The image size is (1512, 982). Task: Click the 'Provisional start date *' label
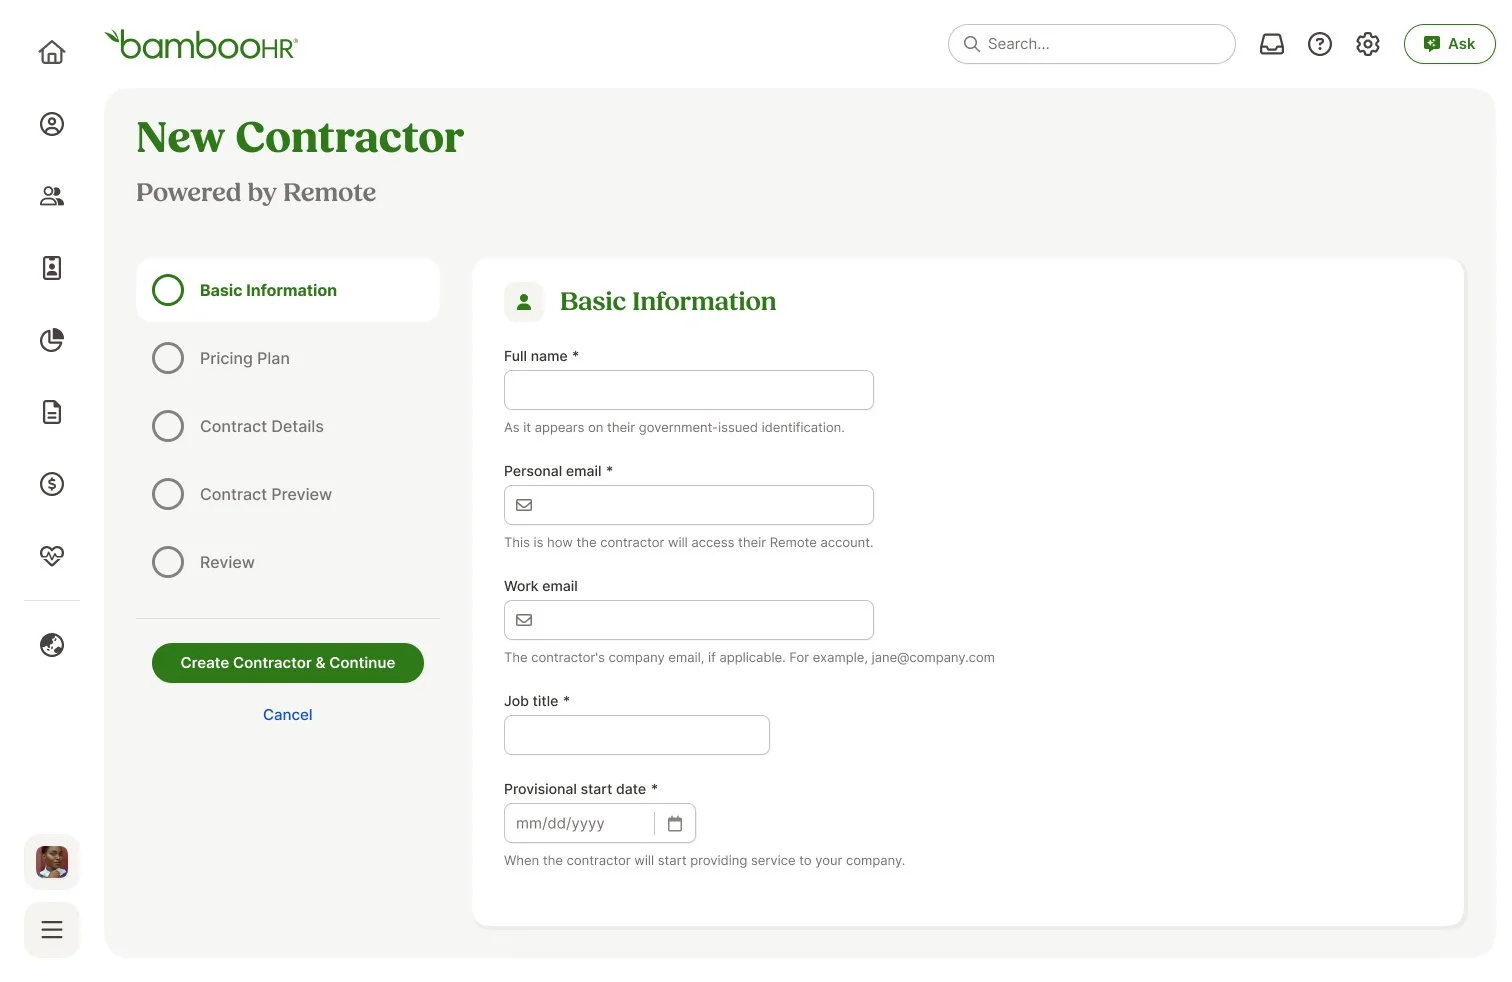[x=581, y=789]
